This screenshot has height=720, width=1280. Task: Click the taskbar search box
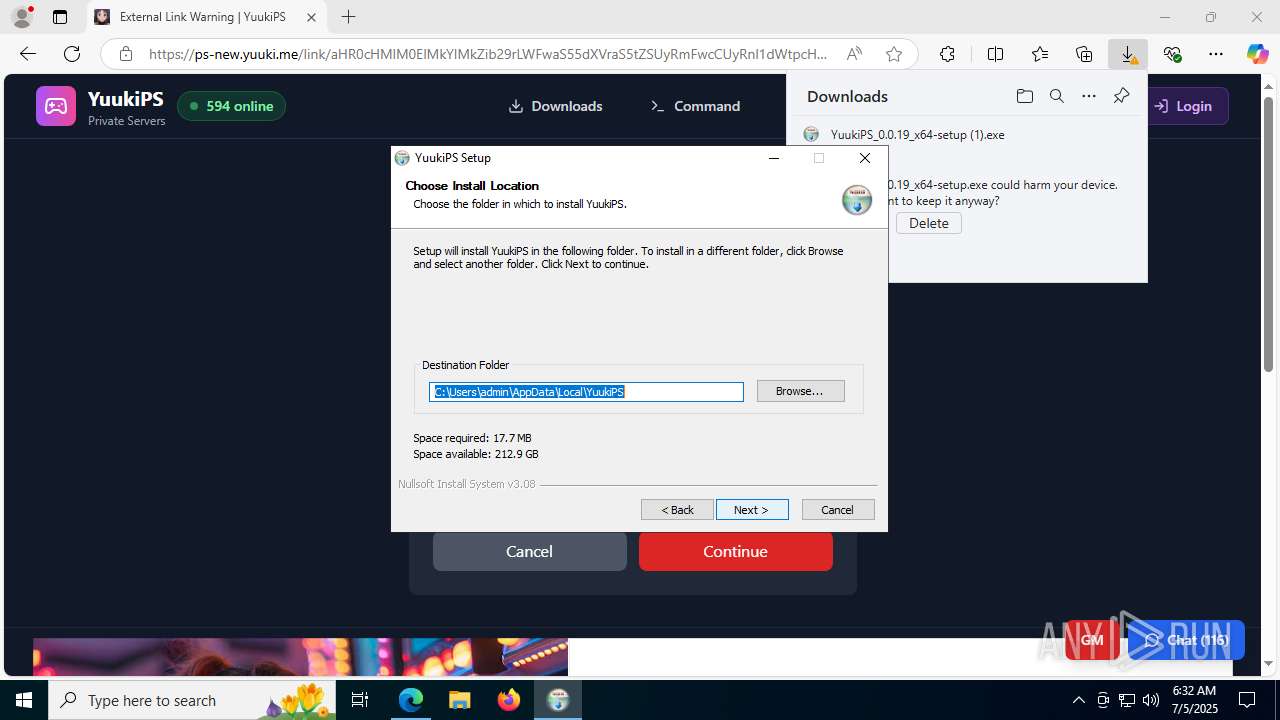click(x=192, y=700)
